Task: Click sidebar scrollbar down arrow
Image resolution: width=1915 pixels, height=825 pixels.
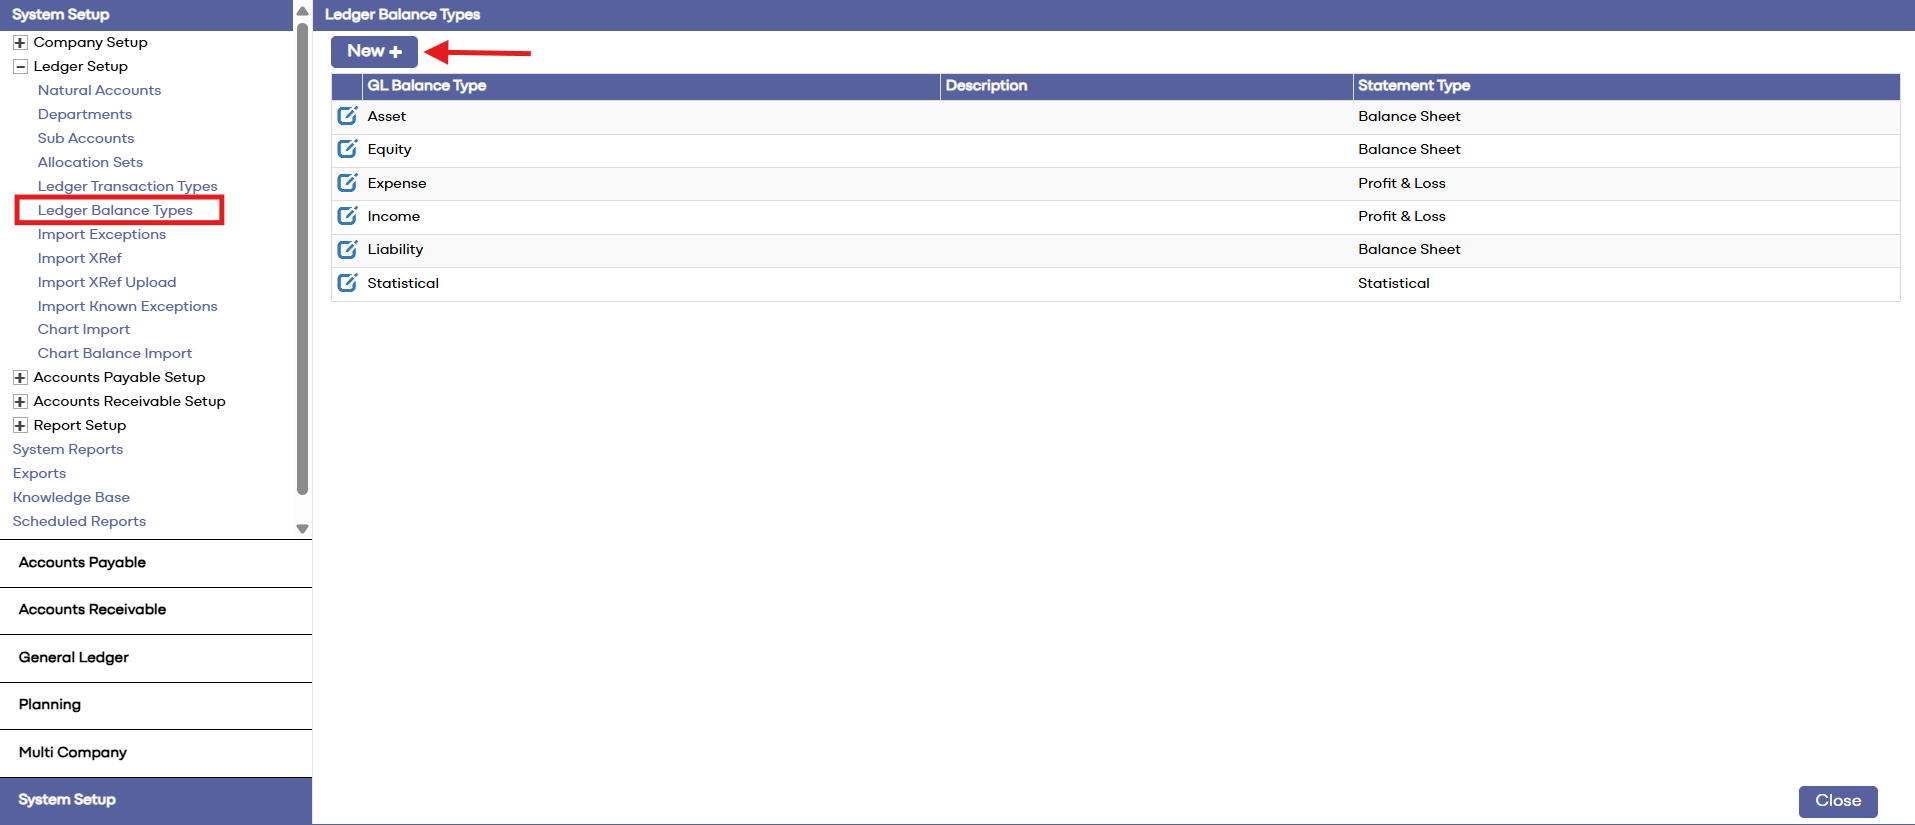Action: point(302,529)
